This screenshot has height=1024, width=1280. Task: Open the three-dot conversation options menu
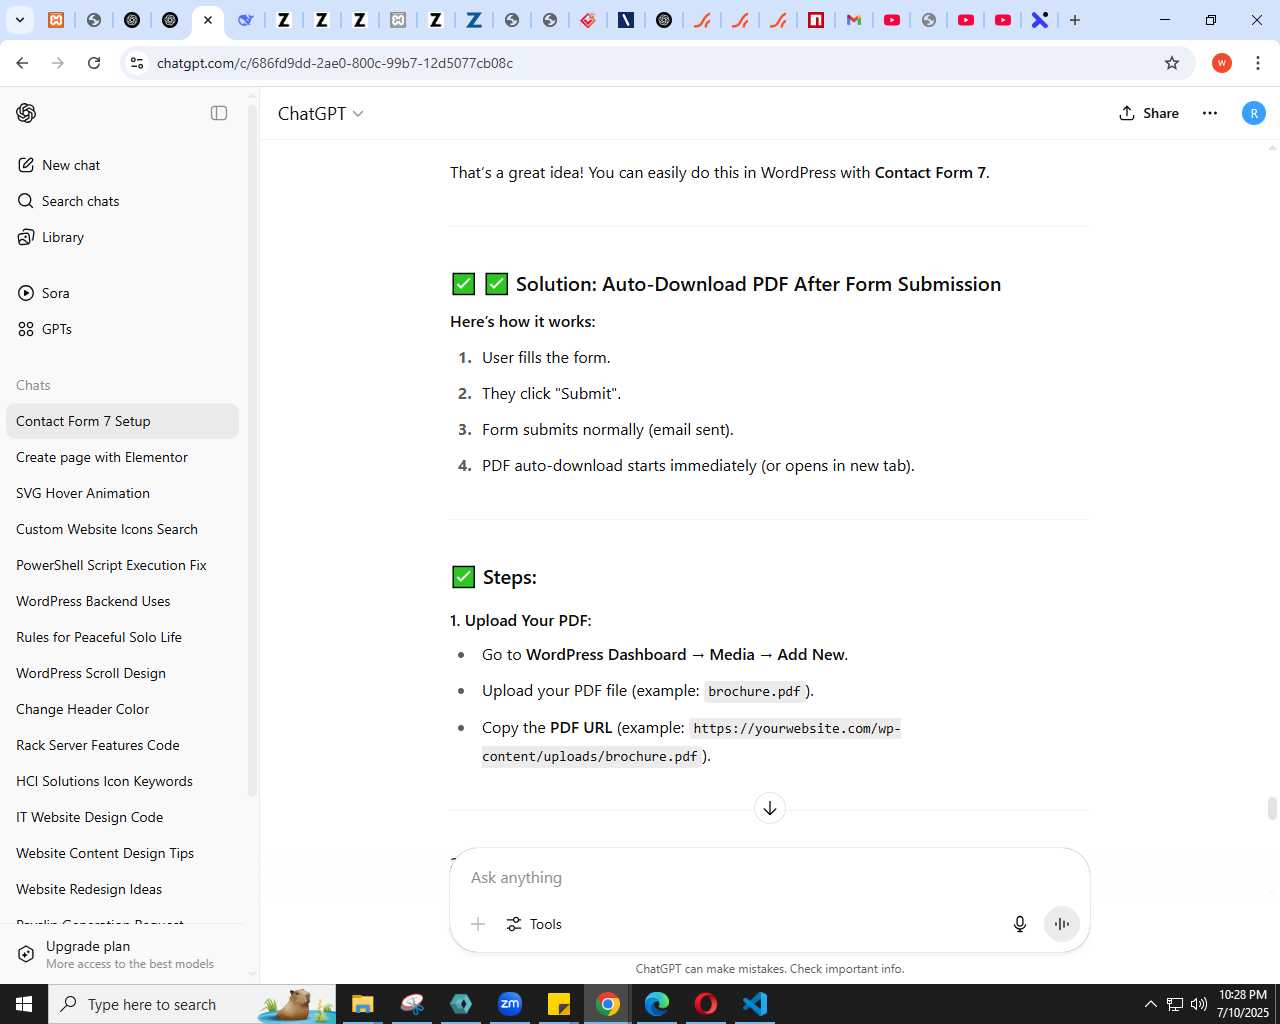[1210, 113]
